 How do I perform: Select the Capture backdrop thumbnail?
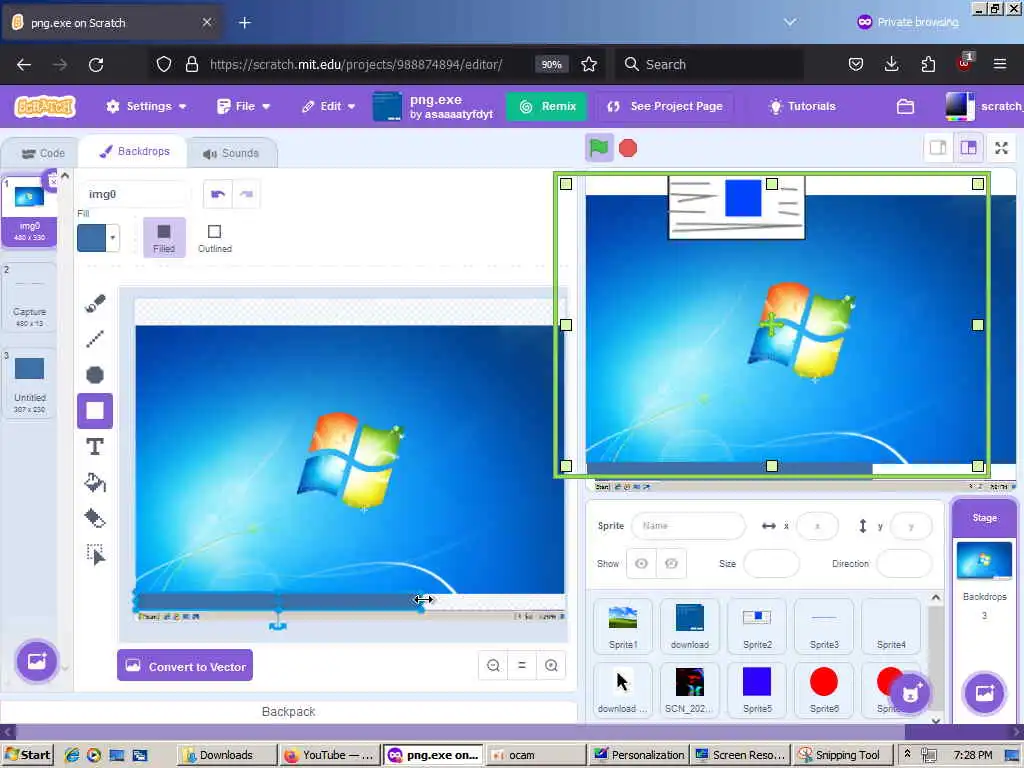click(29, 299)
